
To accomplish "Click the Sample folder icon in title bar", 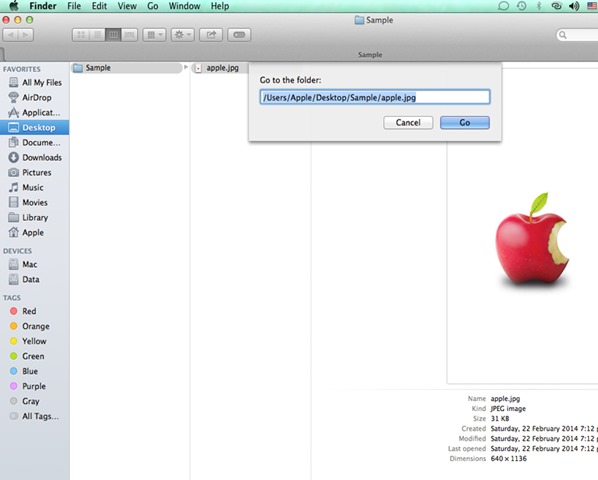I will pyautogui.click(x=359, y=20).
